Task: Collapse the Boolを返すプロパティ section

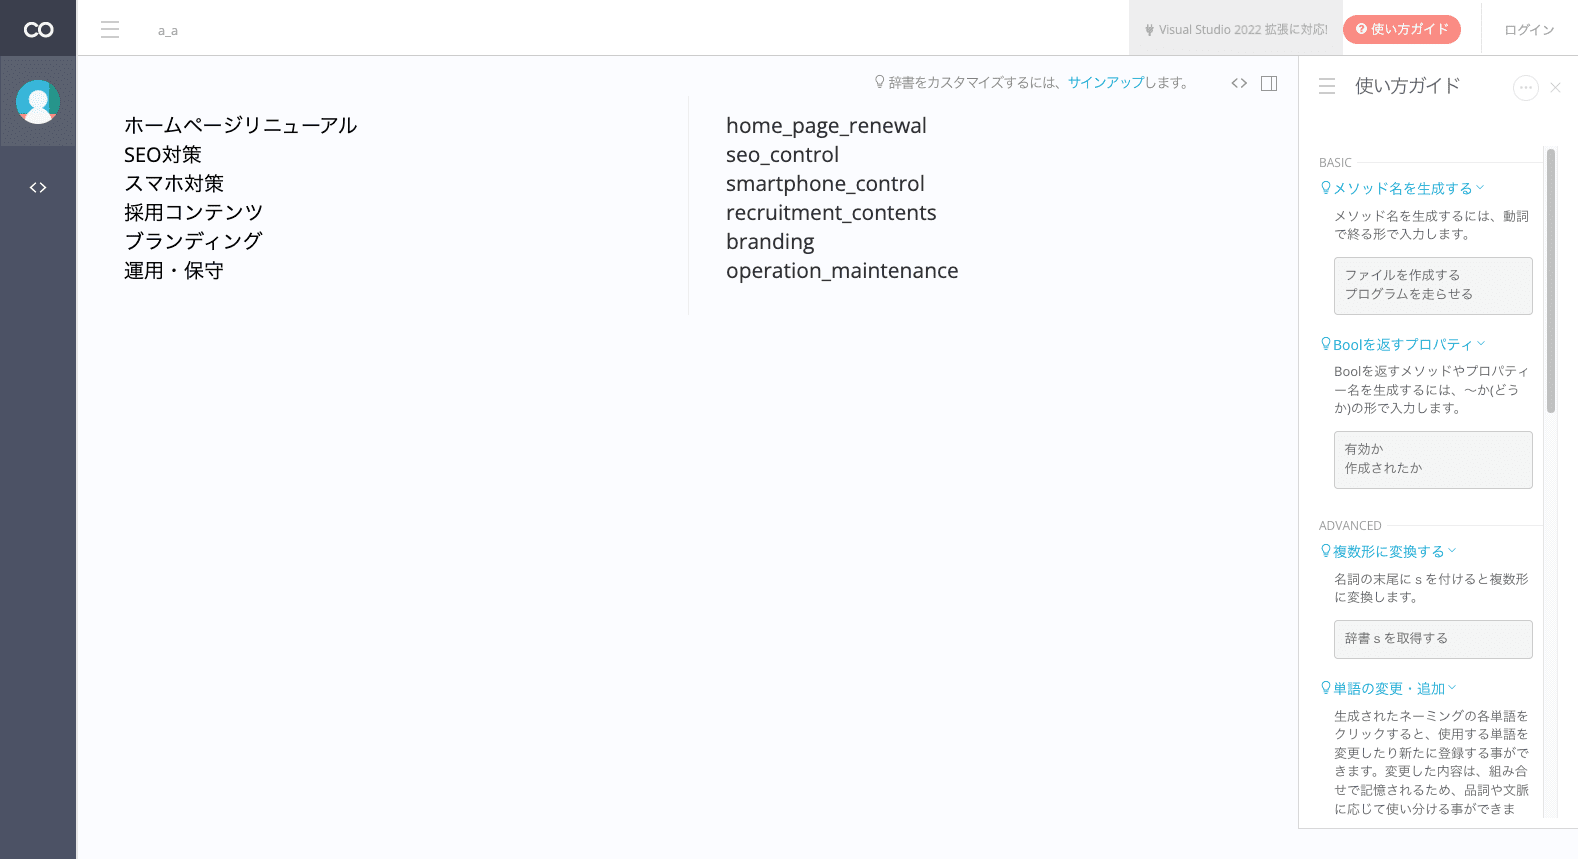Action: pos(1402,344)
